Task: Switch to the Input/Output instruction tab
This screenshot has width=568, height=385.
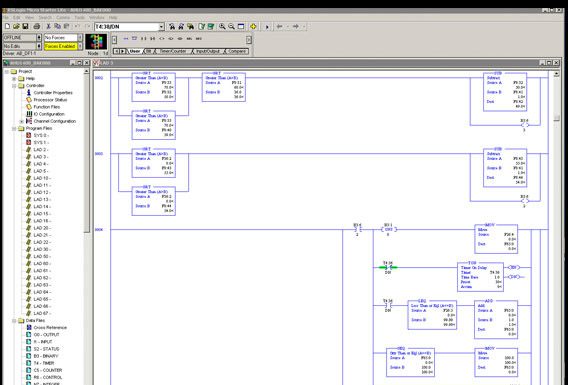Action: tap(207, 51)
